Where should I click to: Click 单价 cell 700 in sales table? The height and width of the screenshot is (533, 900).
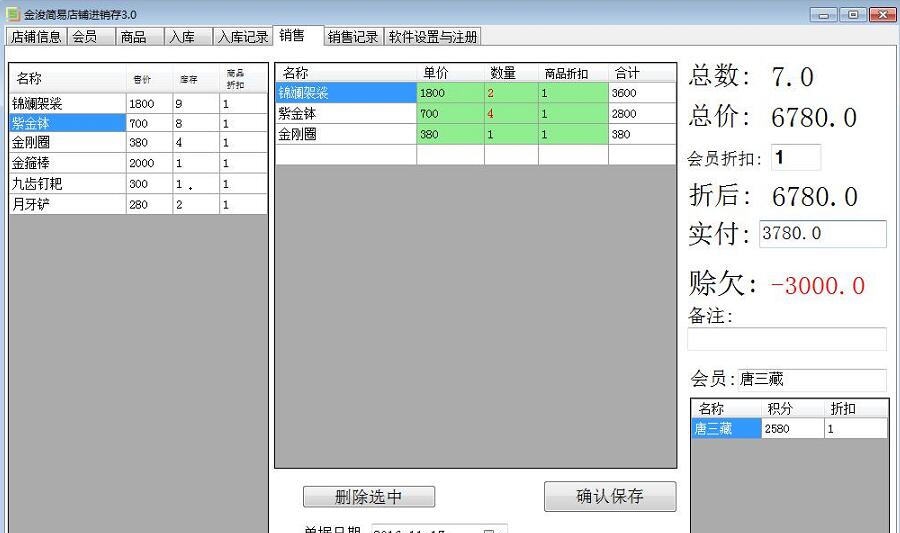[451, 114]
